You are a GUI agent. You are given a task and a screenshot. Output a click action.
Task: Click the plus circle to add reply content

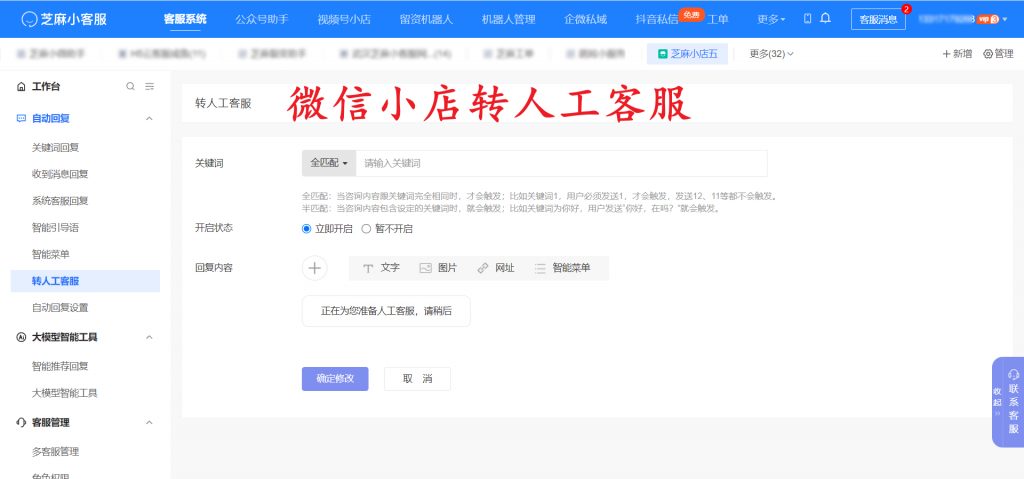click(314, 268)
